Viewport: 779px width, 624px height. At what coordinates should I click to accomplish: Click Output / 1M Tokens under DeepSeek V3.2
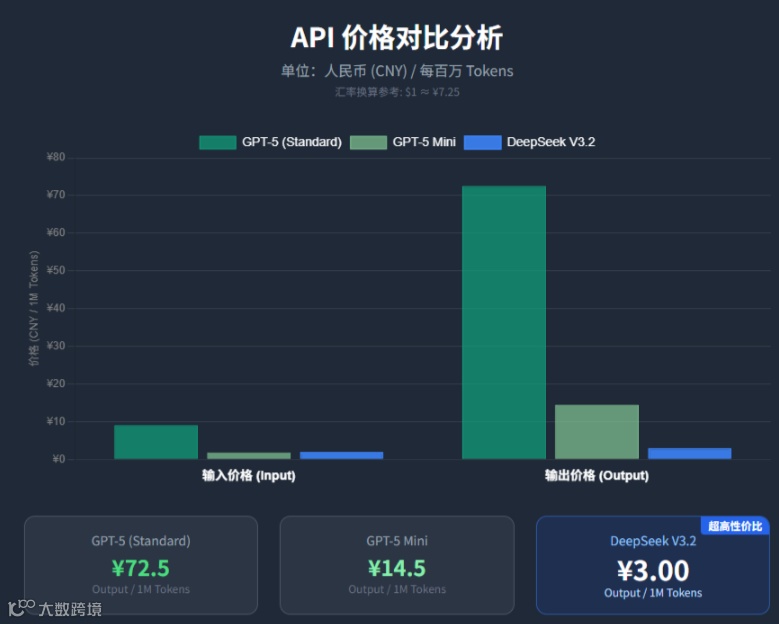(653, 593)
